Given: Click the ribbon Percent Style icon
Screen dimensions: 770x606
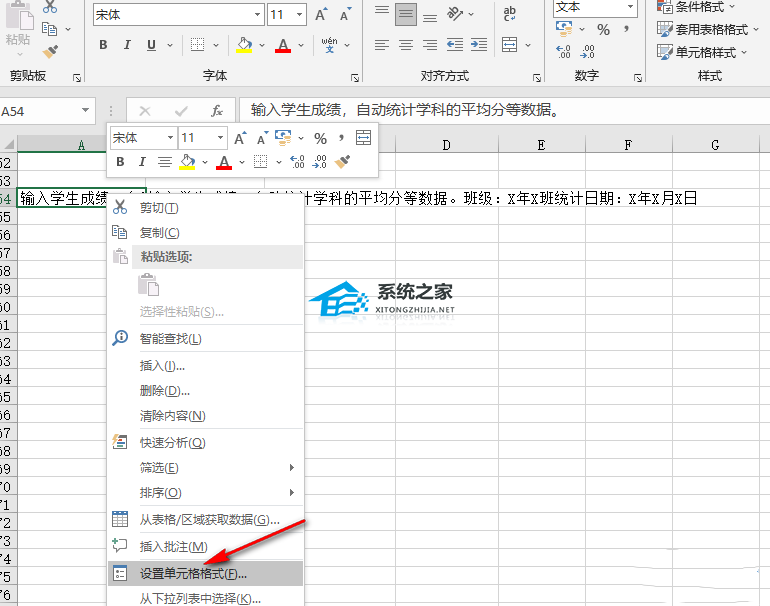Looking at the screenshot, I should (604, 29).
